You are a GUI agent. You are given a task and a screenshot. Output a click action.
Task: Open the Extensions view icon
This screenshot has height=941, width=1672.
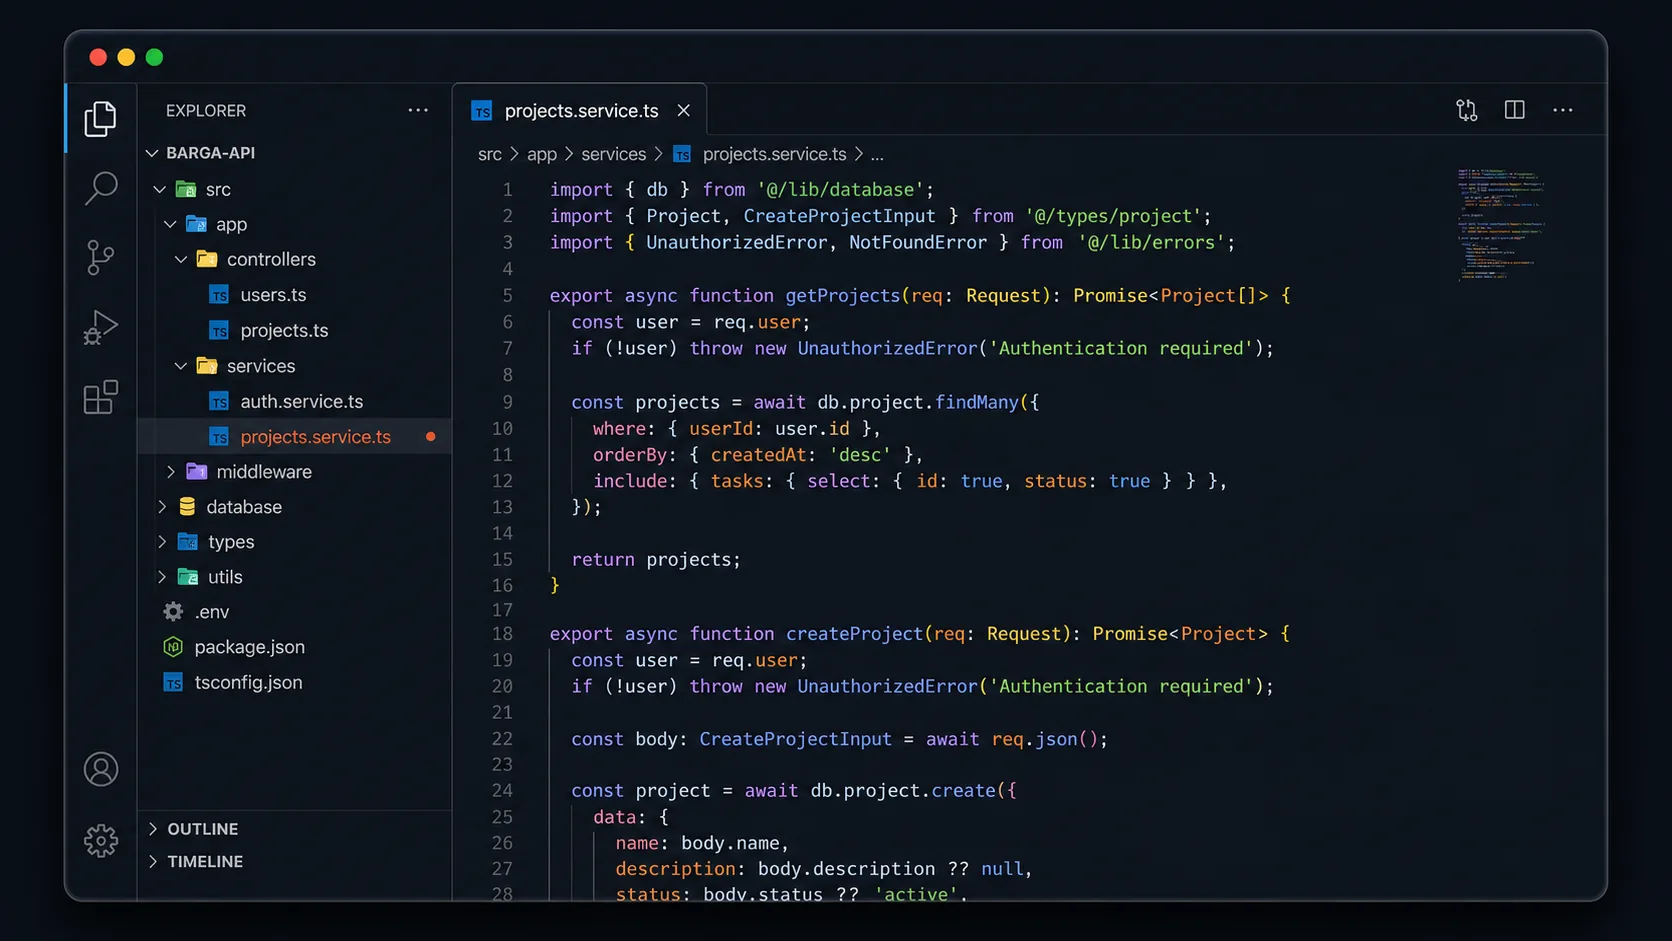coord(100,397)
